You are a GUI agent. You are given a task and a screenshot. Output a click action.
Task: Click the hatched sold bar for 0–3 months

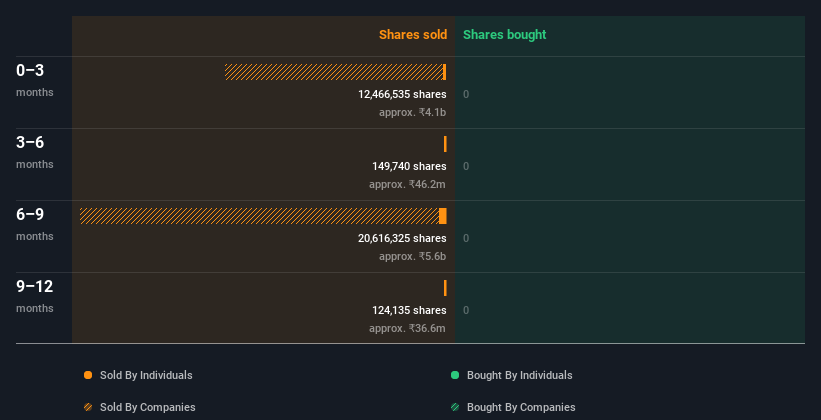pyautogui.click(x=334, y=72)
